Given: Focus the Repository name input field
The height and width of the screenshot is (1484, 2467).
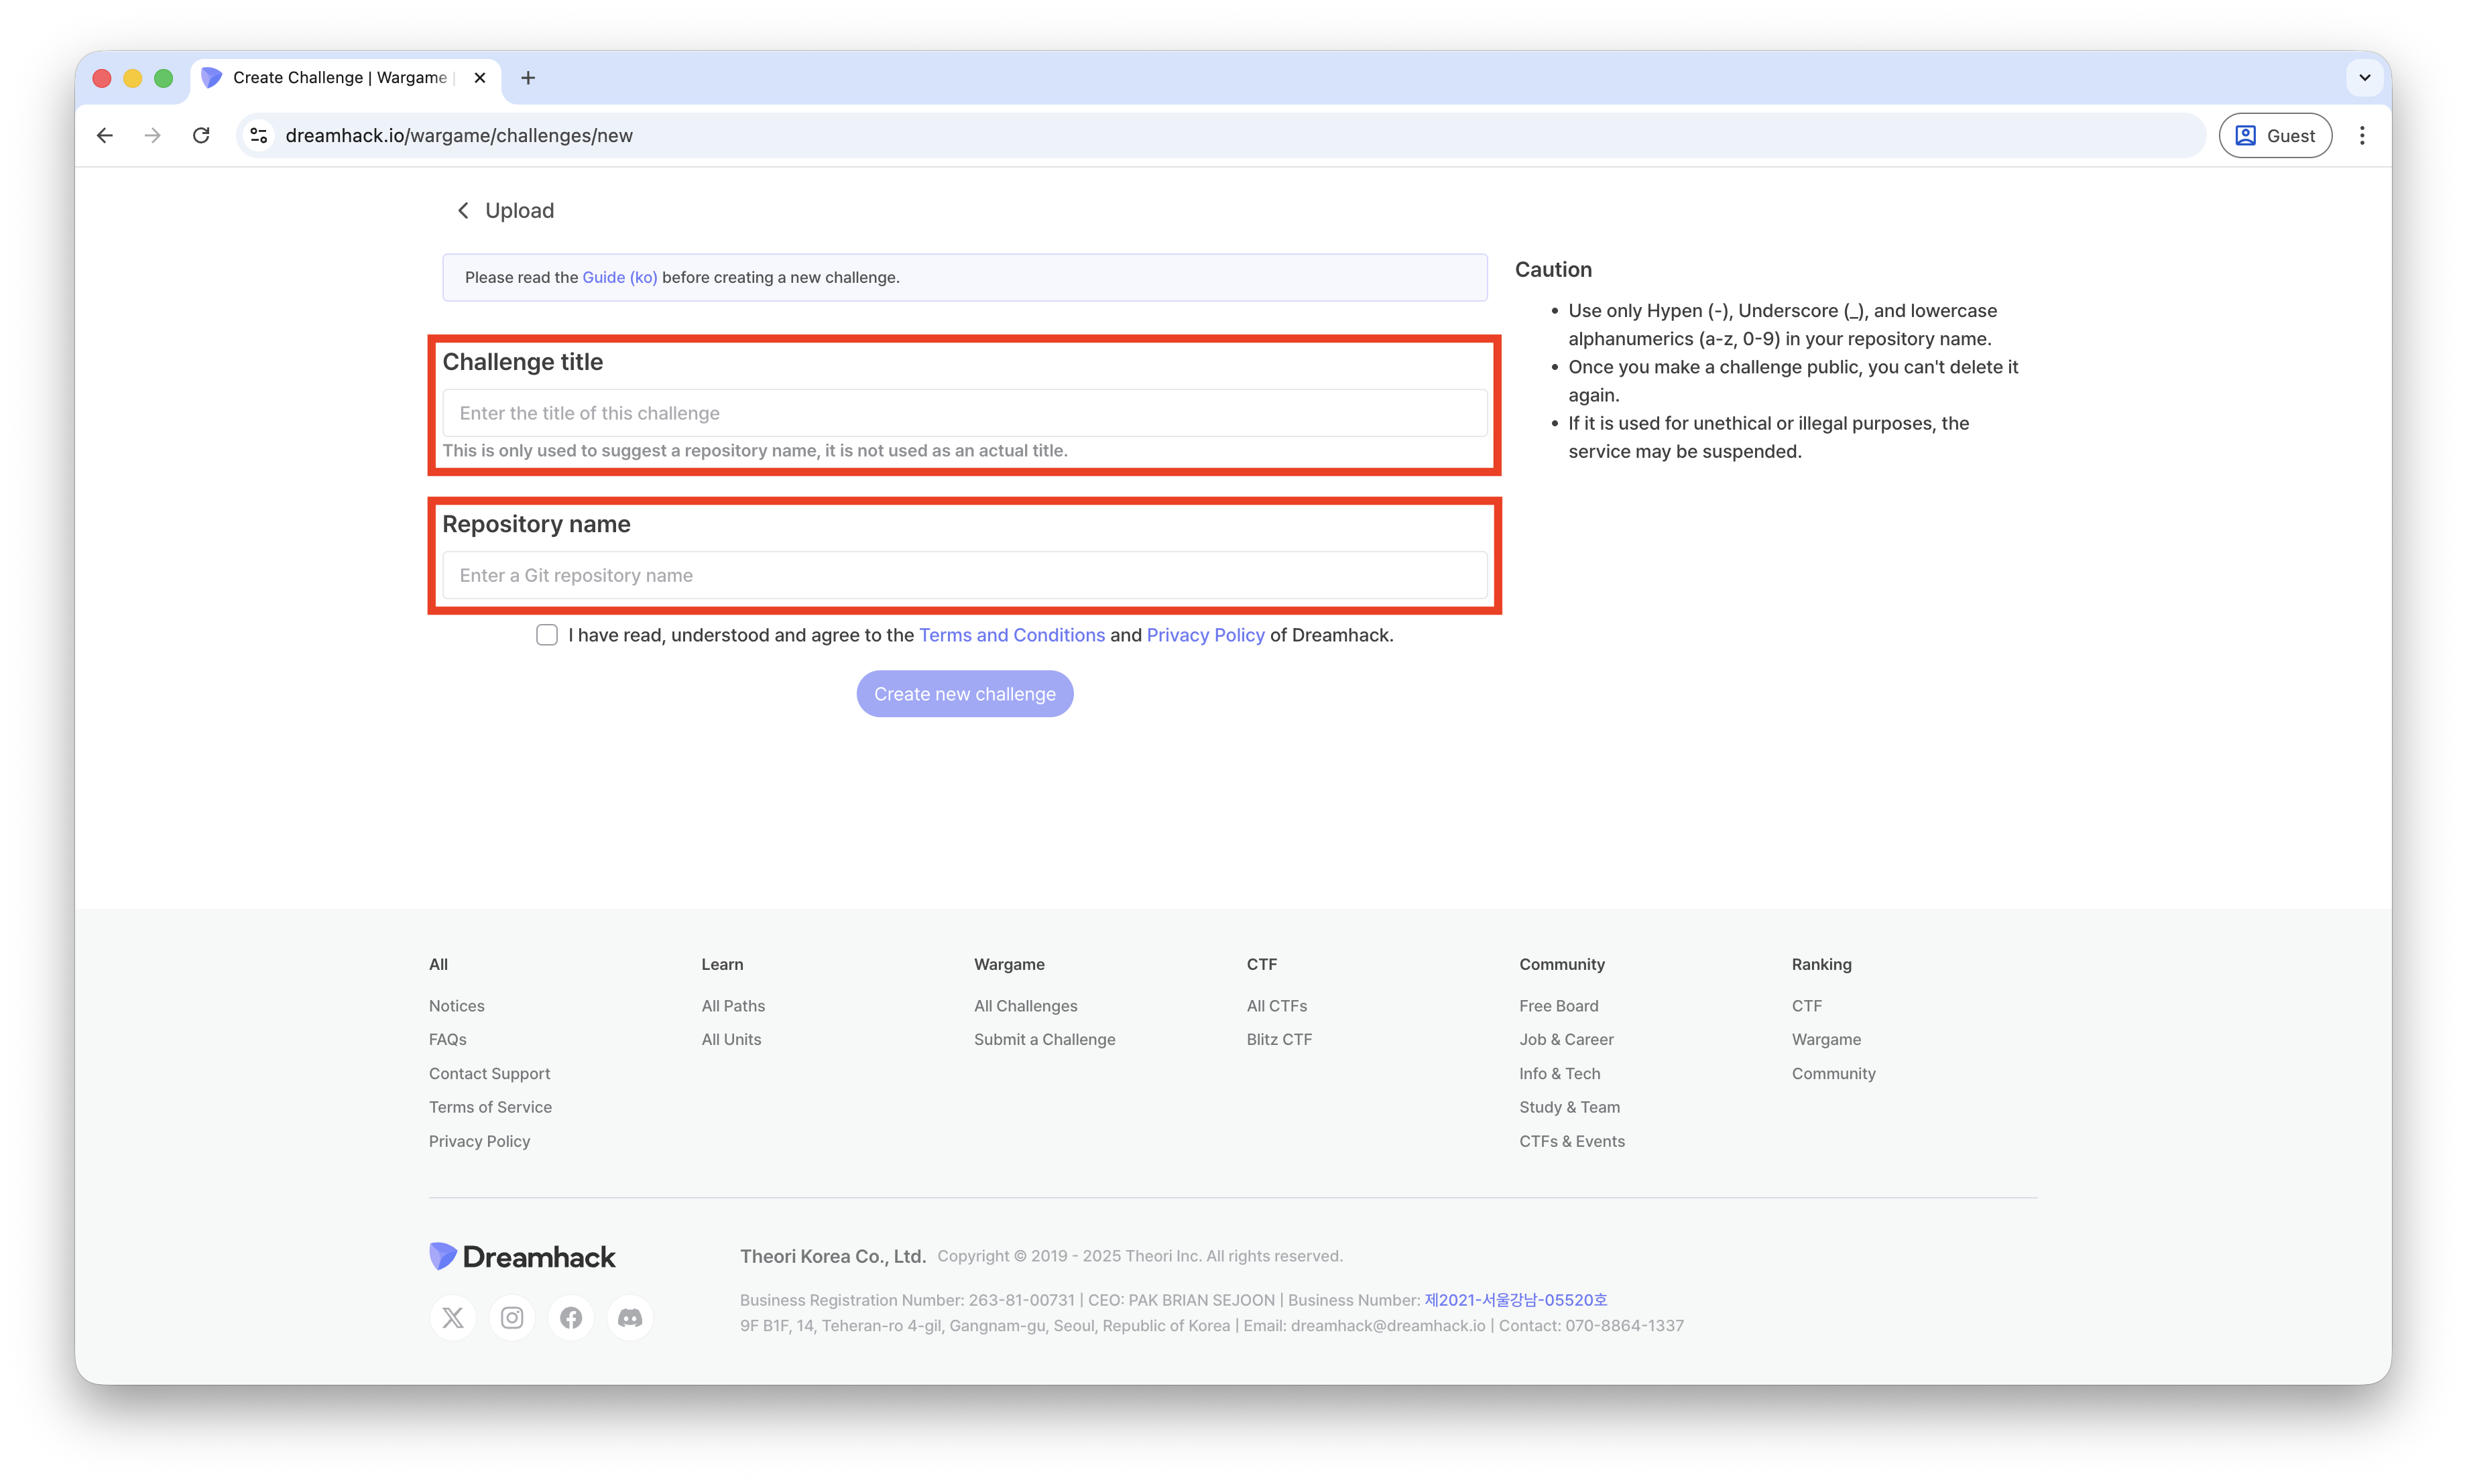Looking at the screenshot, I should pos(964,575).
